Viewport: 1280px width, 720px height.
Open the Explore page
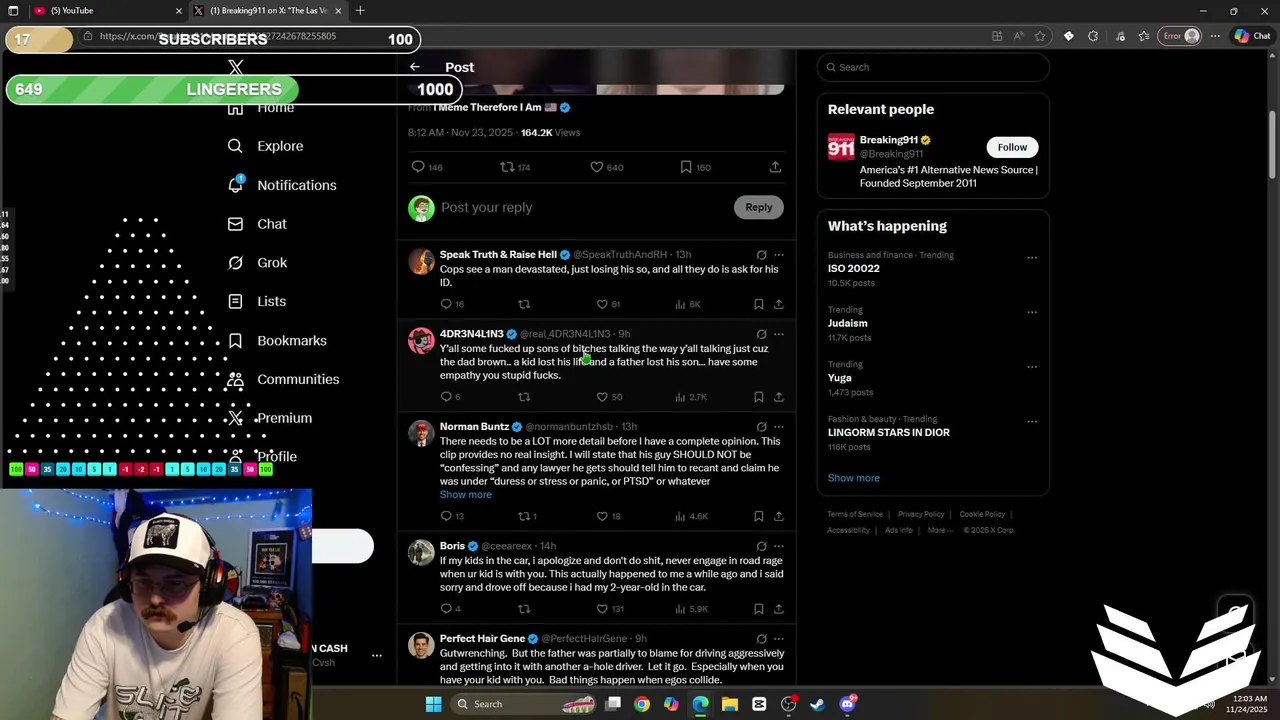[265, 146]
